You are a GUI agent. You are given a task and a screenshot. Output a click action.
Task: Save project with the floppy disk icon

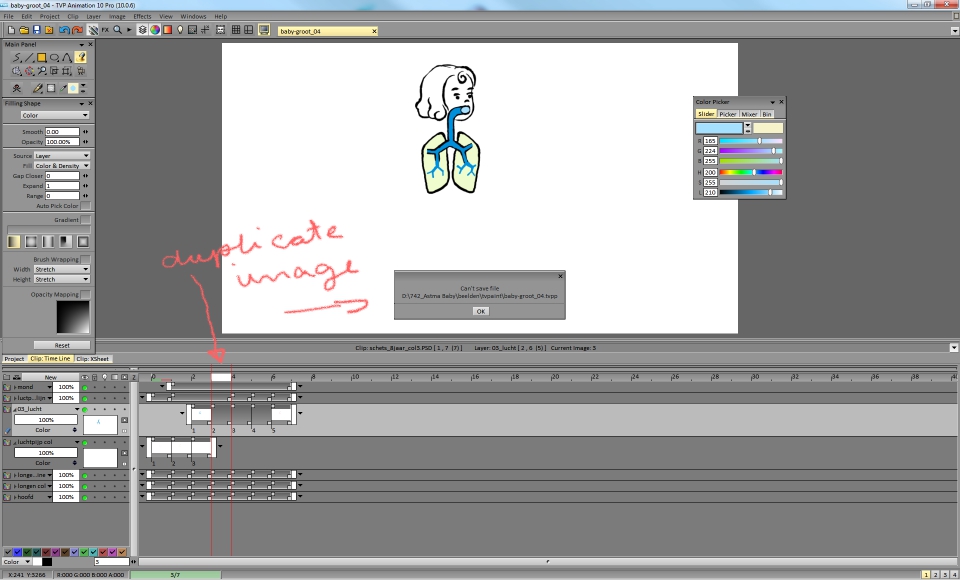(x=36, y=30)
